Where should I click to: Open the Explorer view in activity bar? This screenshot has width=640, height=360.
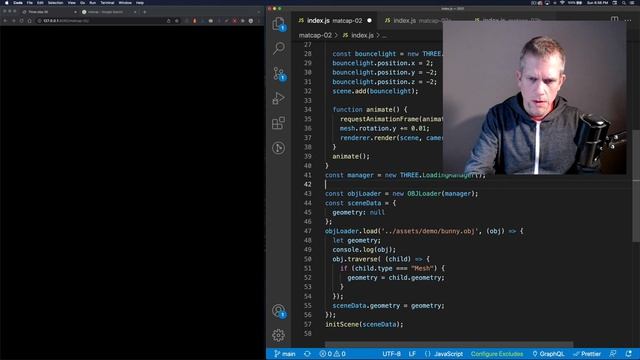[279, 24]
